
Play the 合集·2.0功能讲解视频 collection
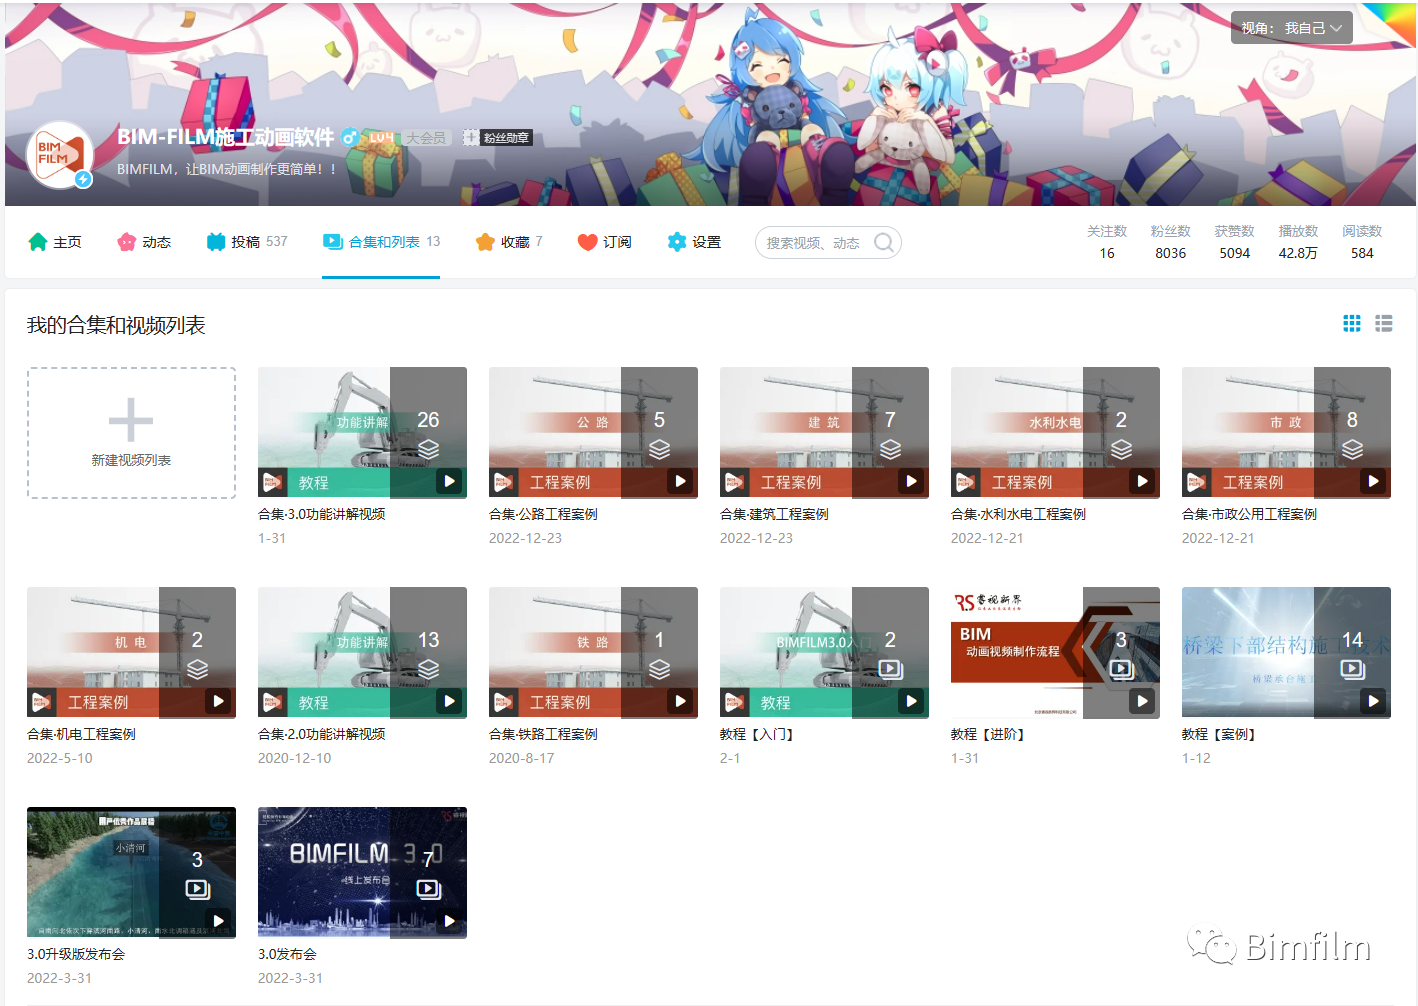(x=449, y=701)
